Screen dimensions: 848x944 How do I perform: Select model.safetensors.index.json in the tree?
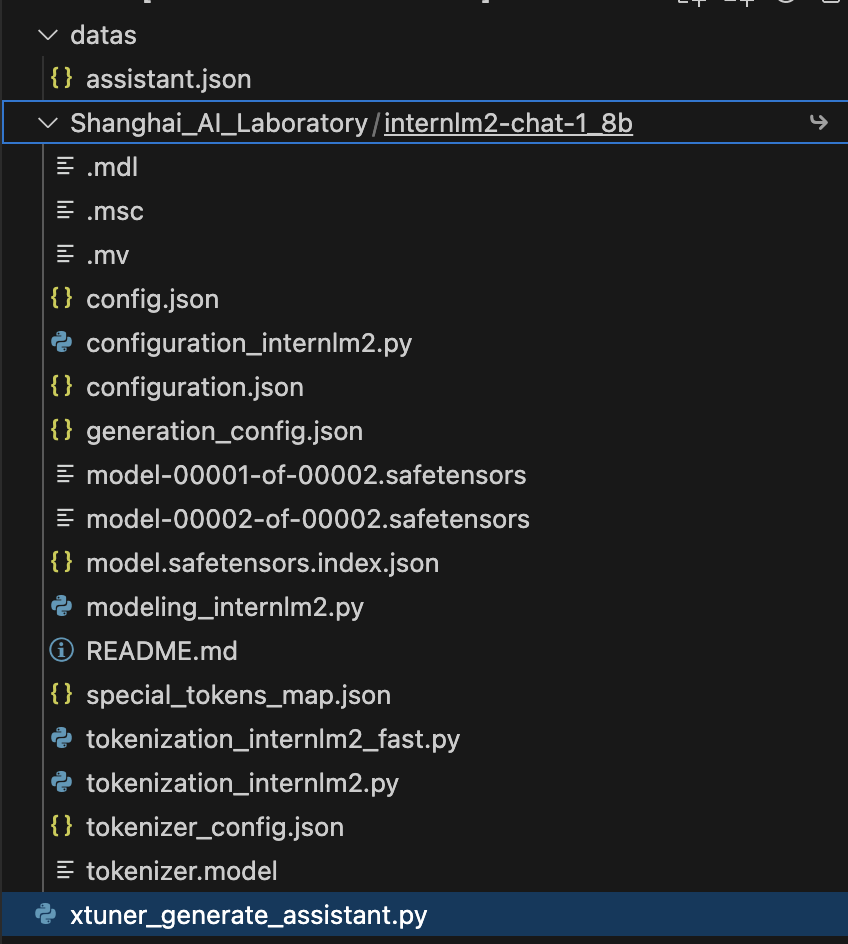262,563
